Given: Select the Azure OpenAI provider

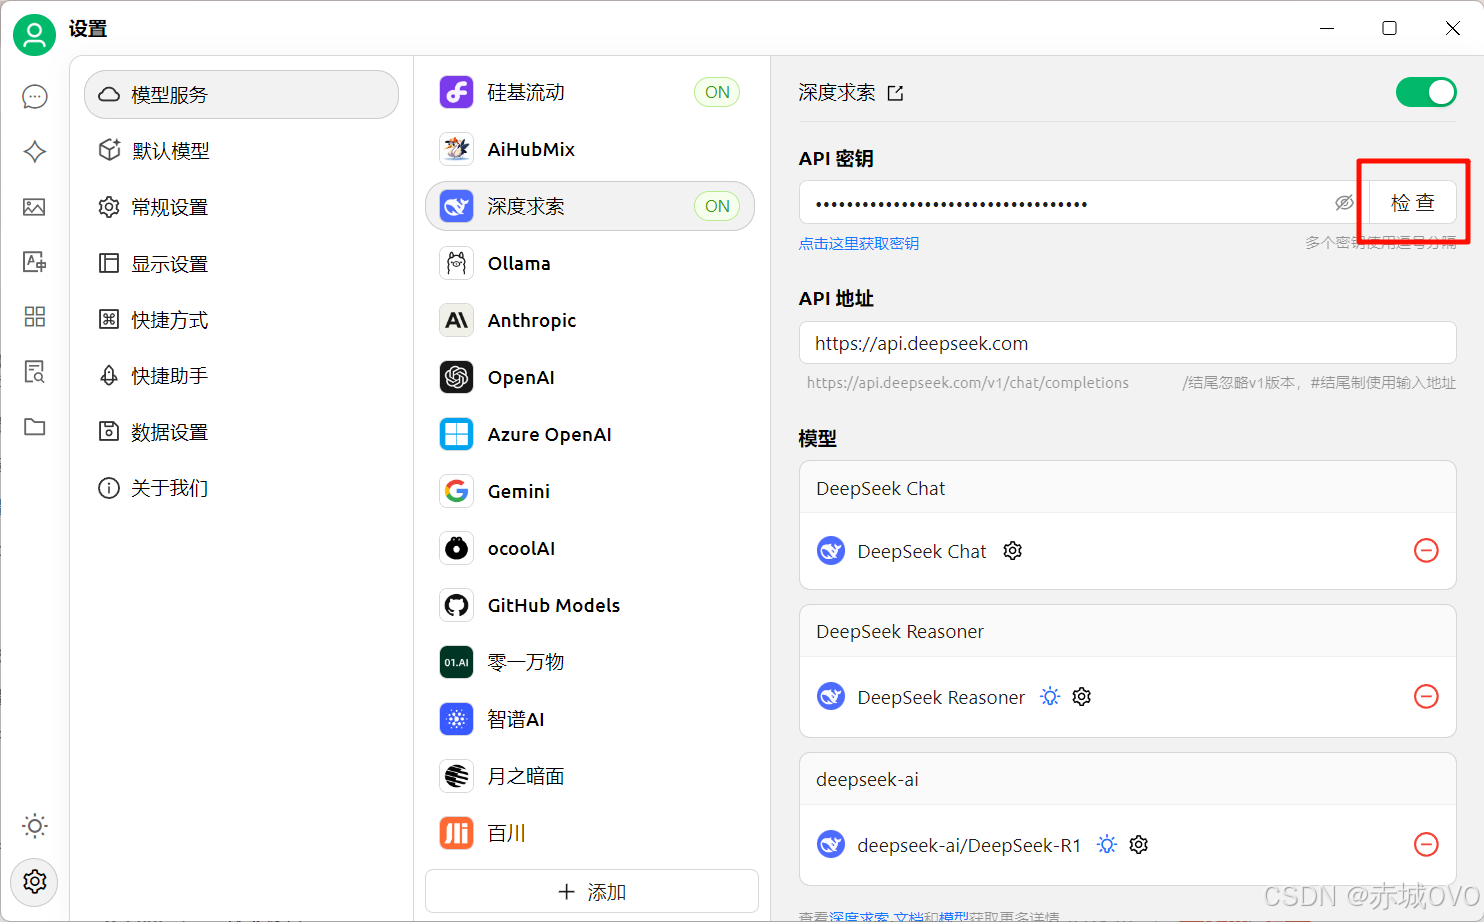Looking at the screenshot, I should [590, 434].
